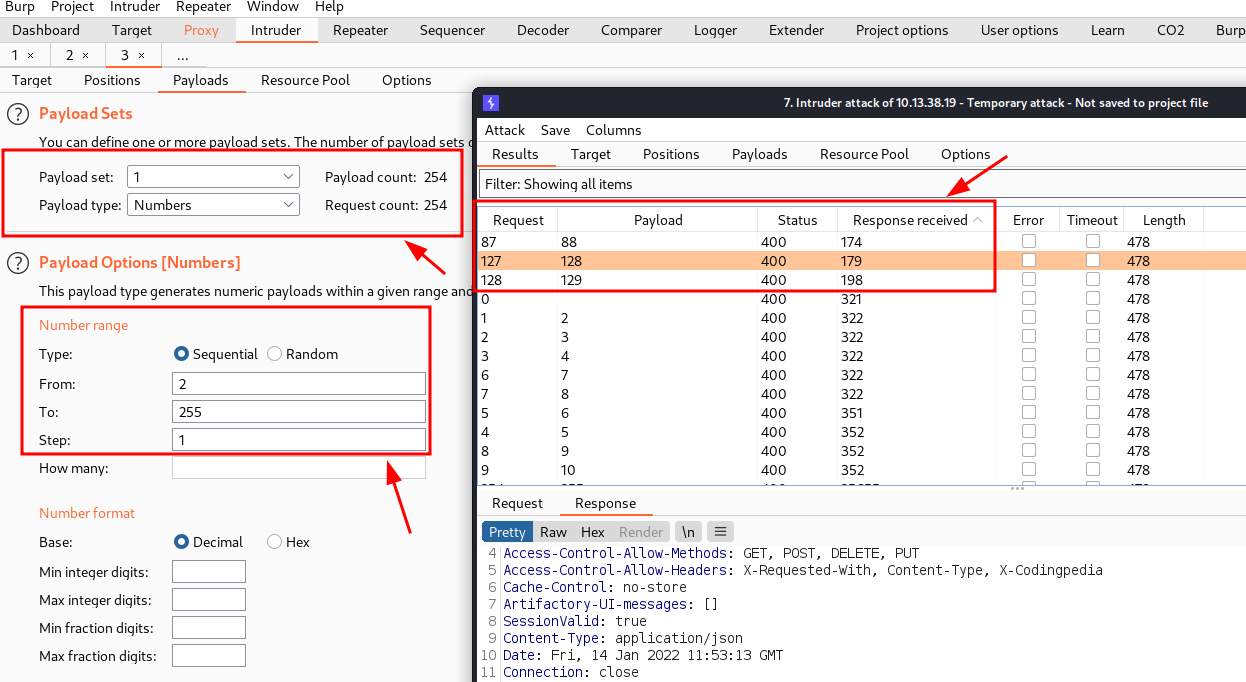Sort results by Length column

point(1164,220)
